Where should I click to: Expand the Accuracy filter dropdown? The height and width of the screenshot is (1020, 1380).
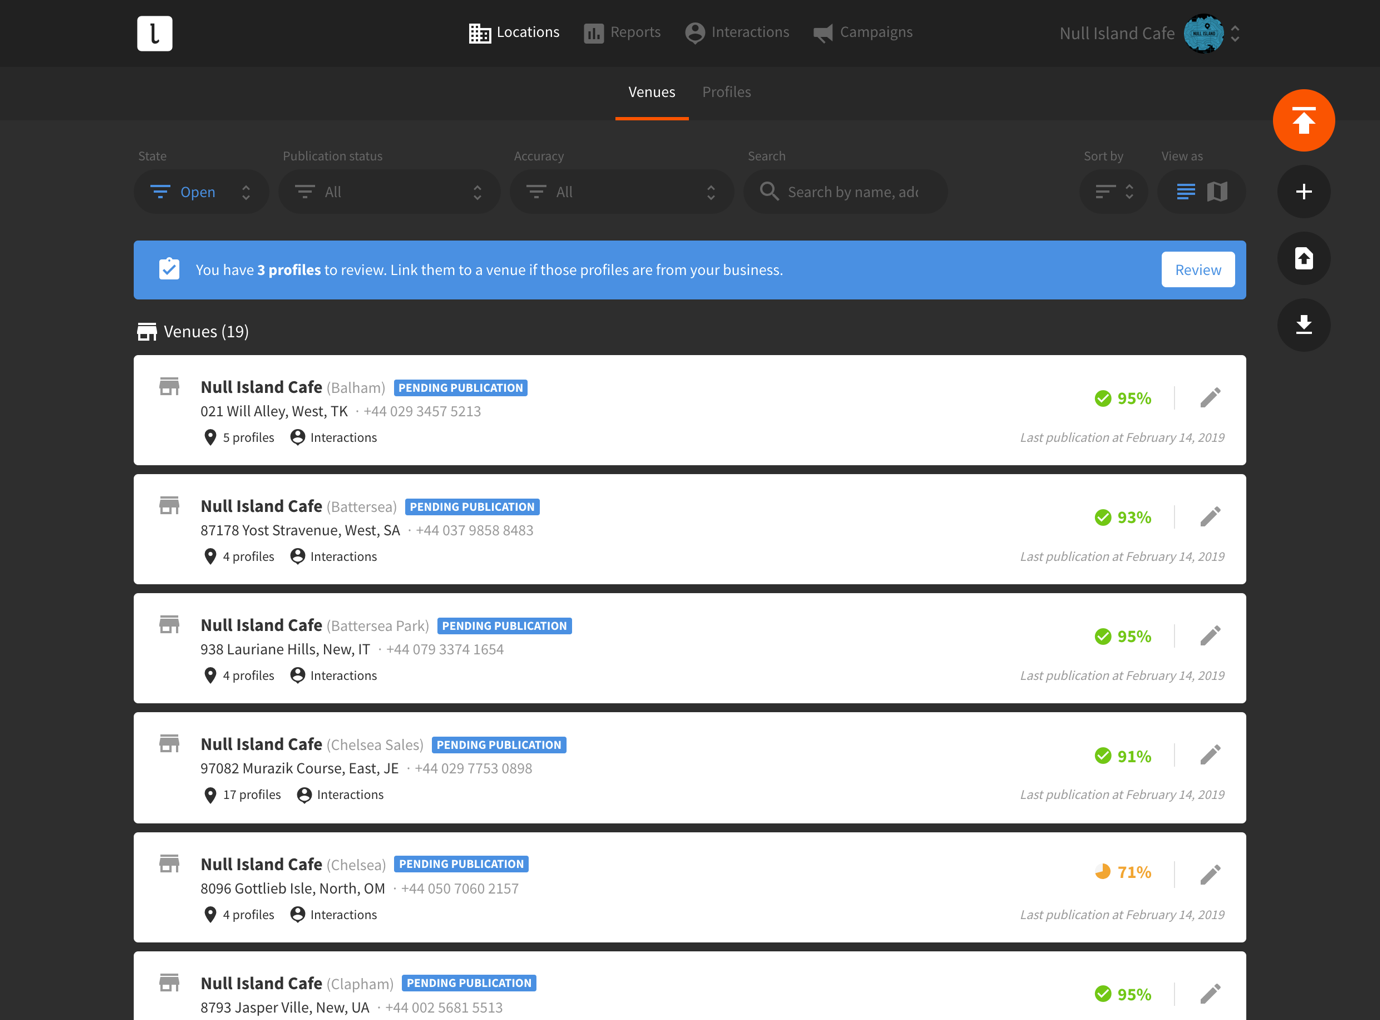point(621,192)
